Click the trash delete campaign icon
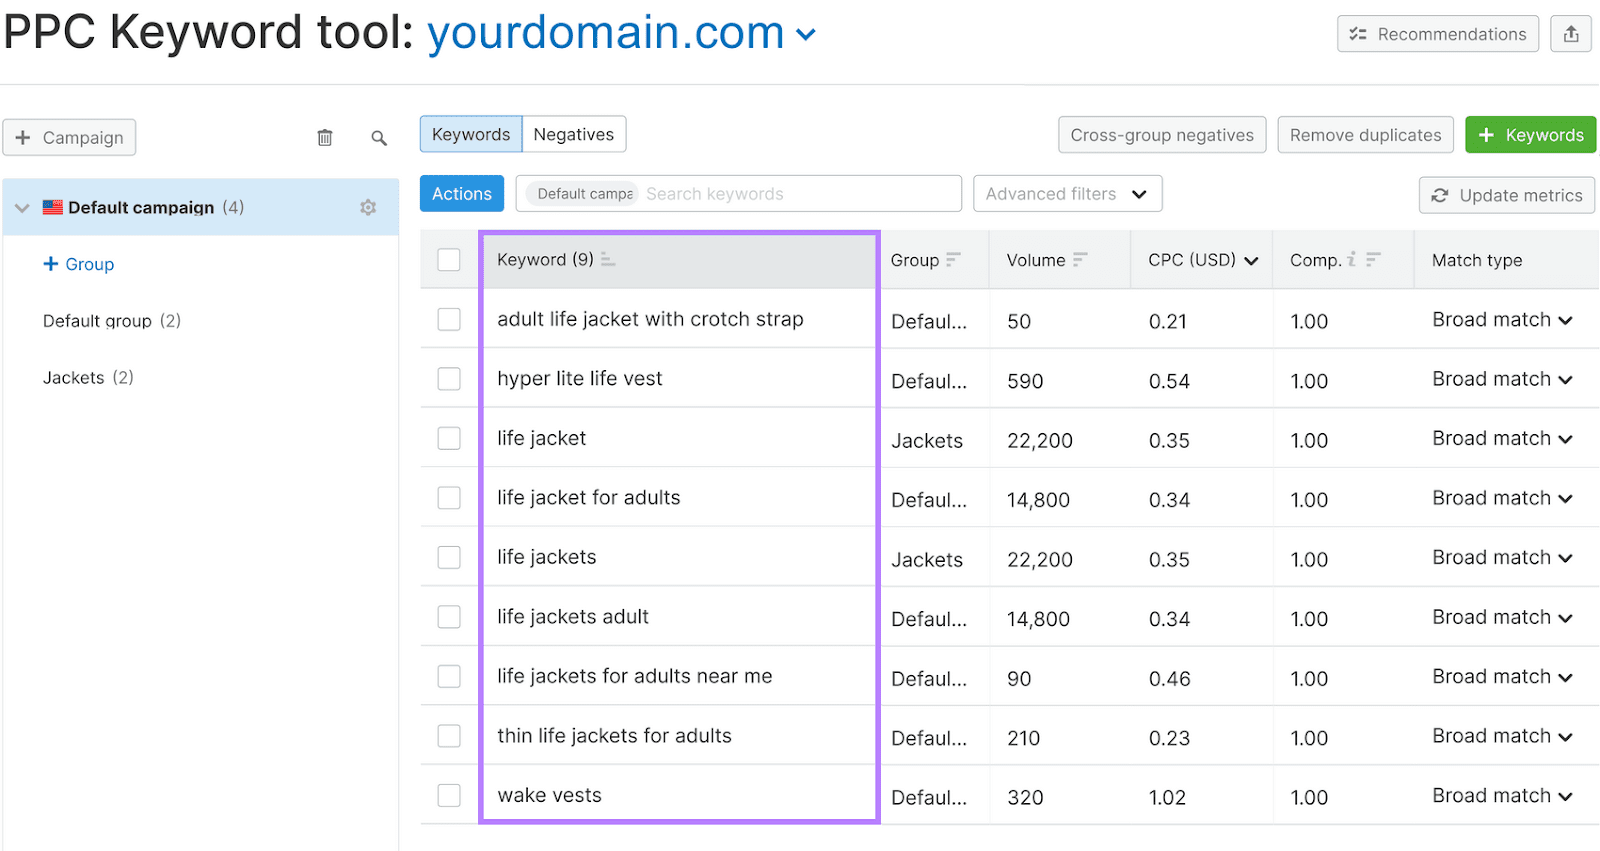Image resolution: width=1600 pixels, height=851 pixels. (x=325, y=138)
